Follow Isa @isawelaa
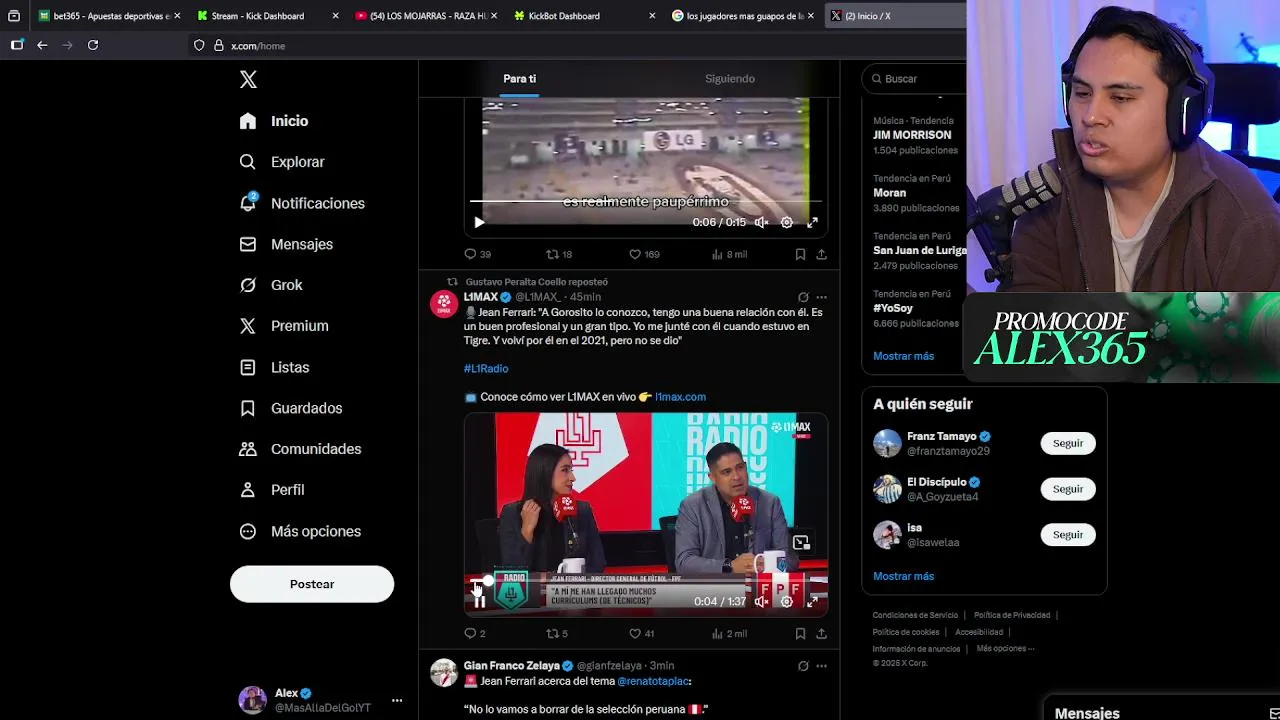Viewport: 1280px width, 720px height. click(1068, 535)
